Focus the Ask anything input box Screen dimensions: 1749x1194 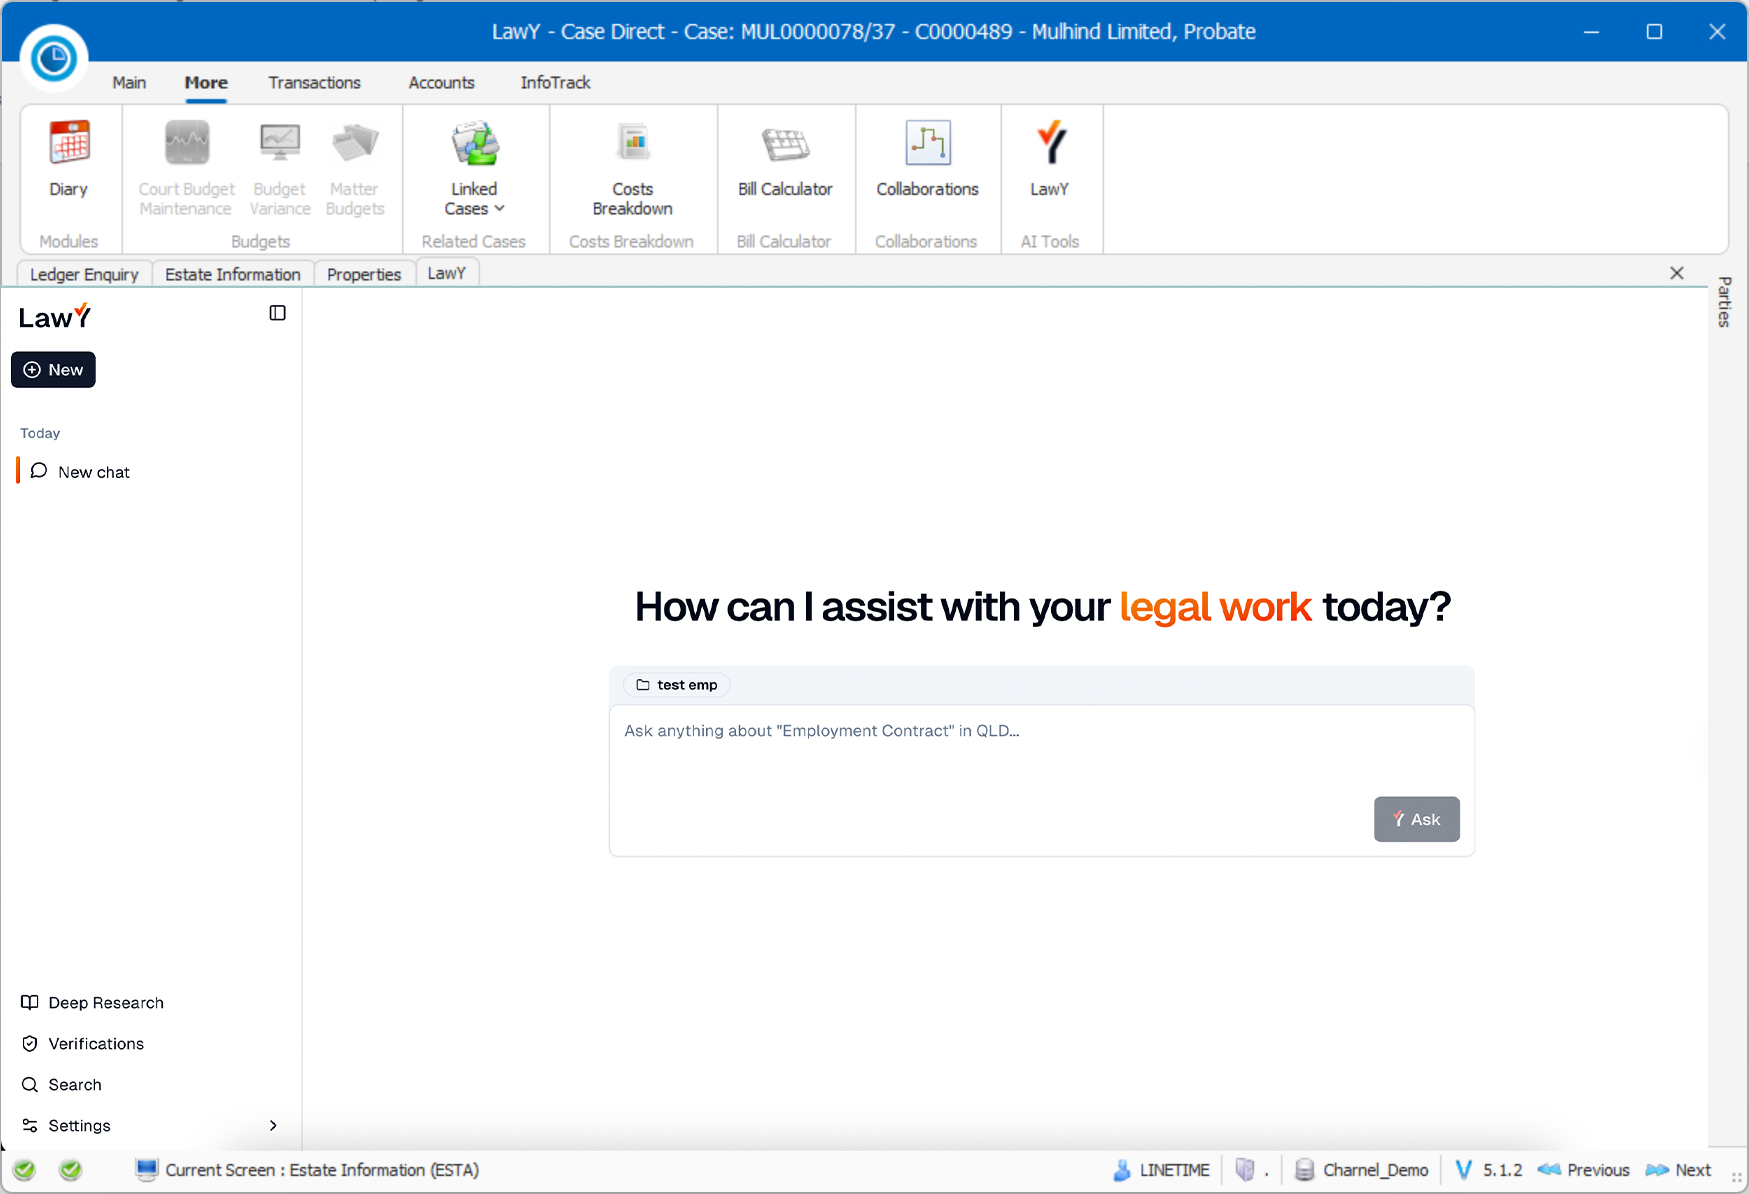pyautogui.click(x=1041, y=780)
